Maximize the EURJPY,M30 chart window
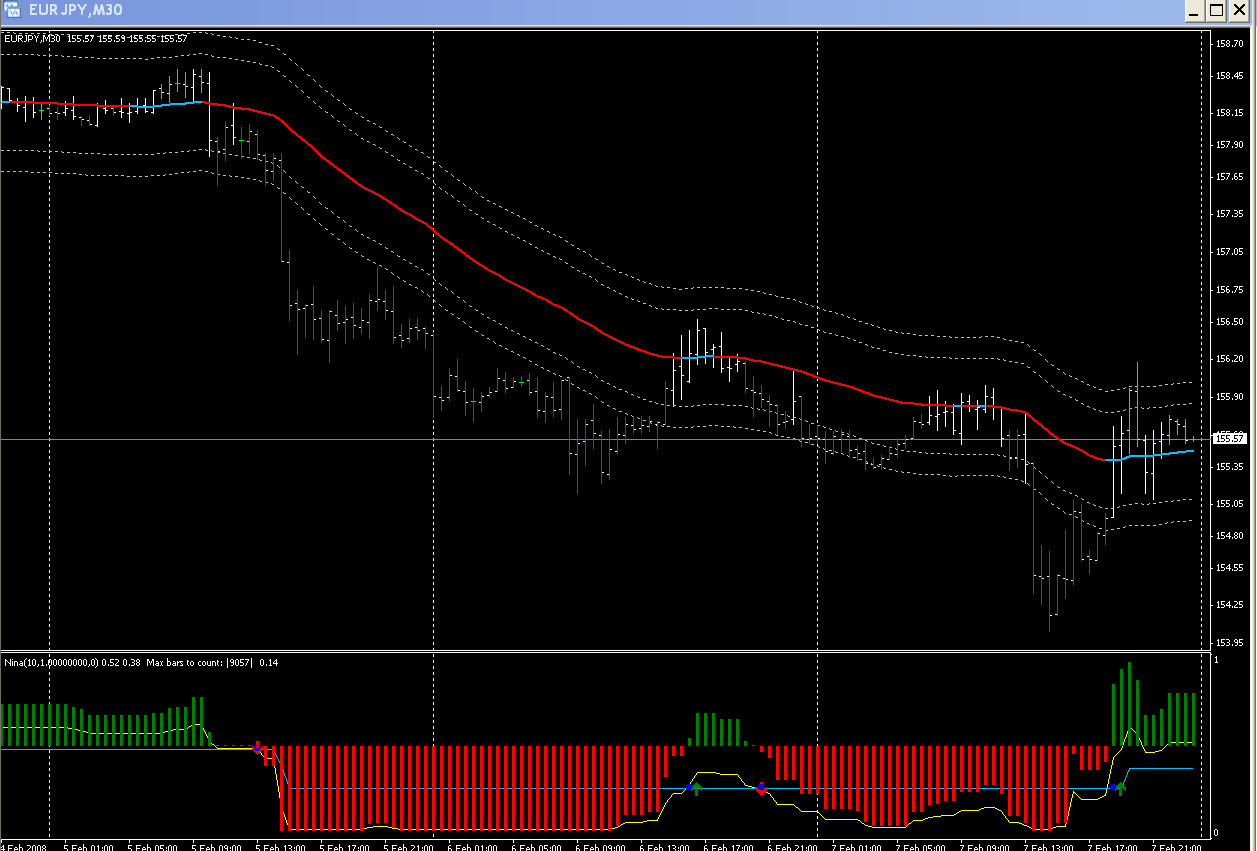The width and height of the screenshot is (1257, 851). pyautogui.click(x=1216, y=11)
